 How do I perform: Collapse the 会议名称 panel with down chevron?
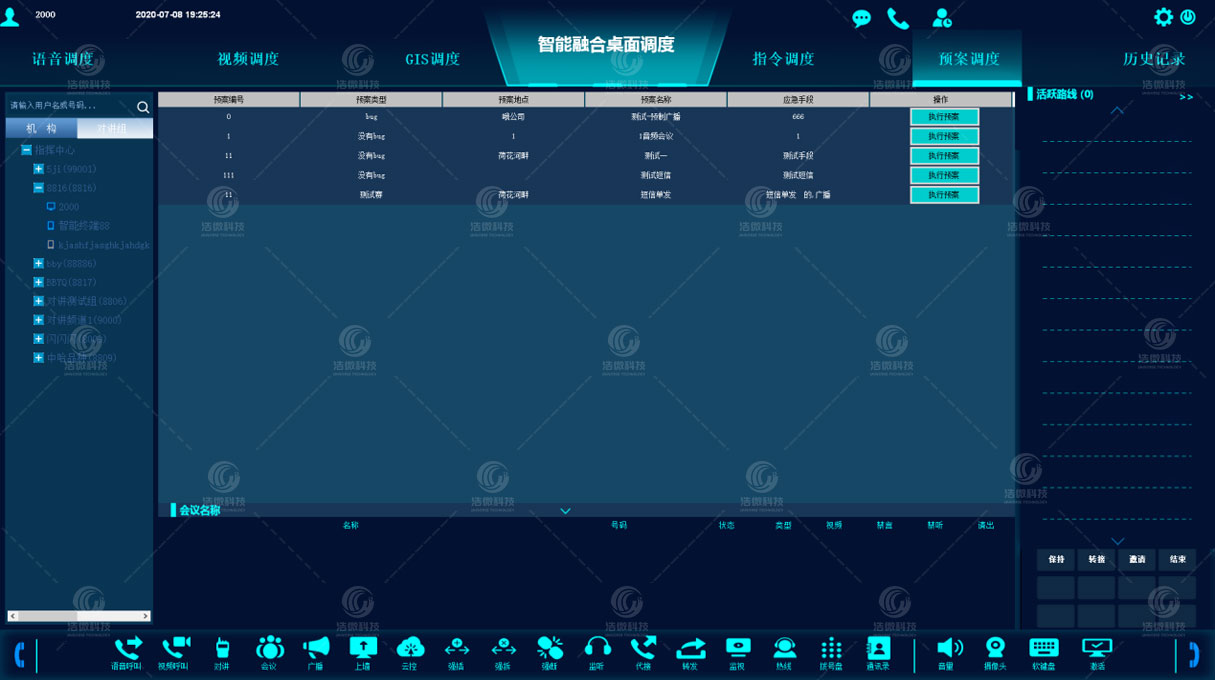pyautogui.click(x=565, y=511)
